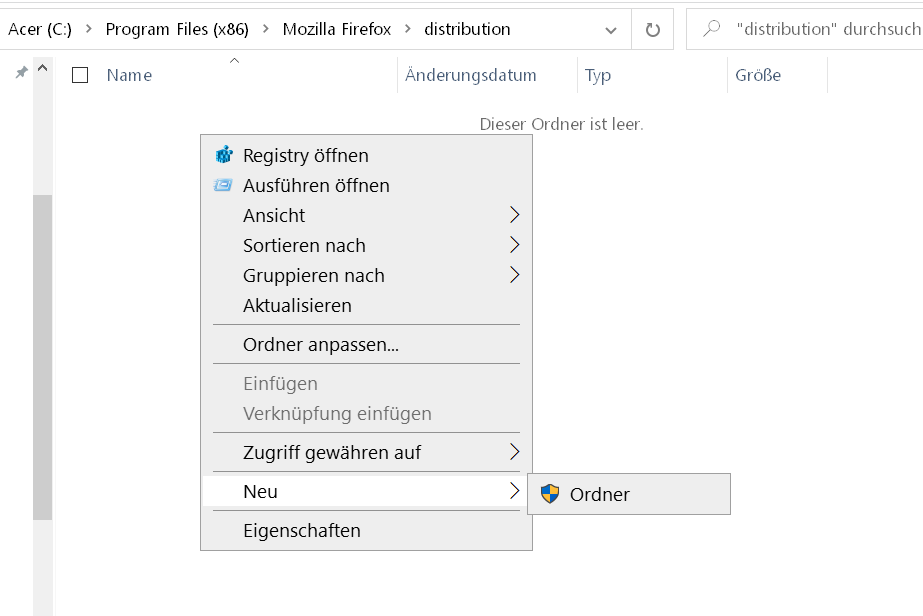The width and height of the screenshot is (923, 616).
Task: Toggle the select-all checkbox by Name
Action: click(x=81, y=75)
